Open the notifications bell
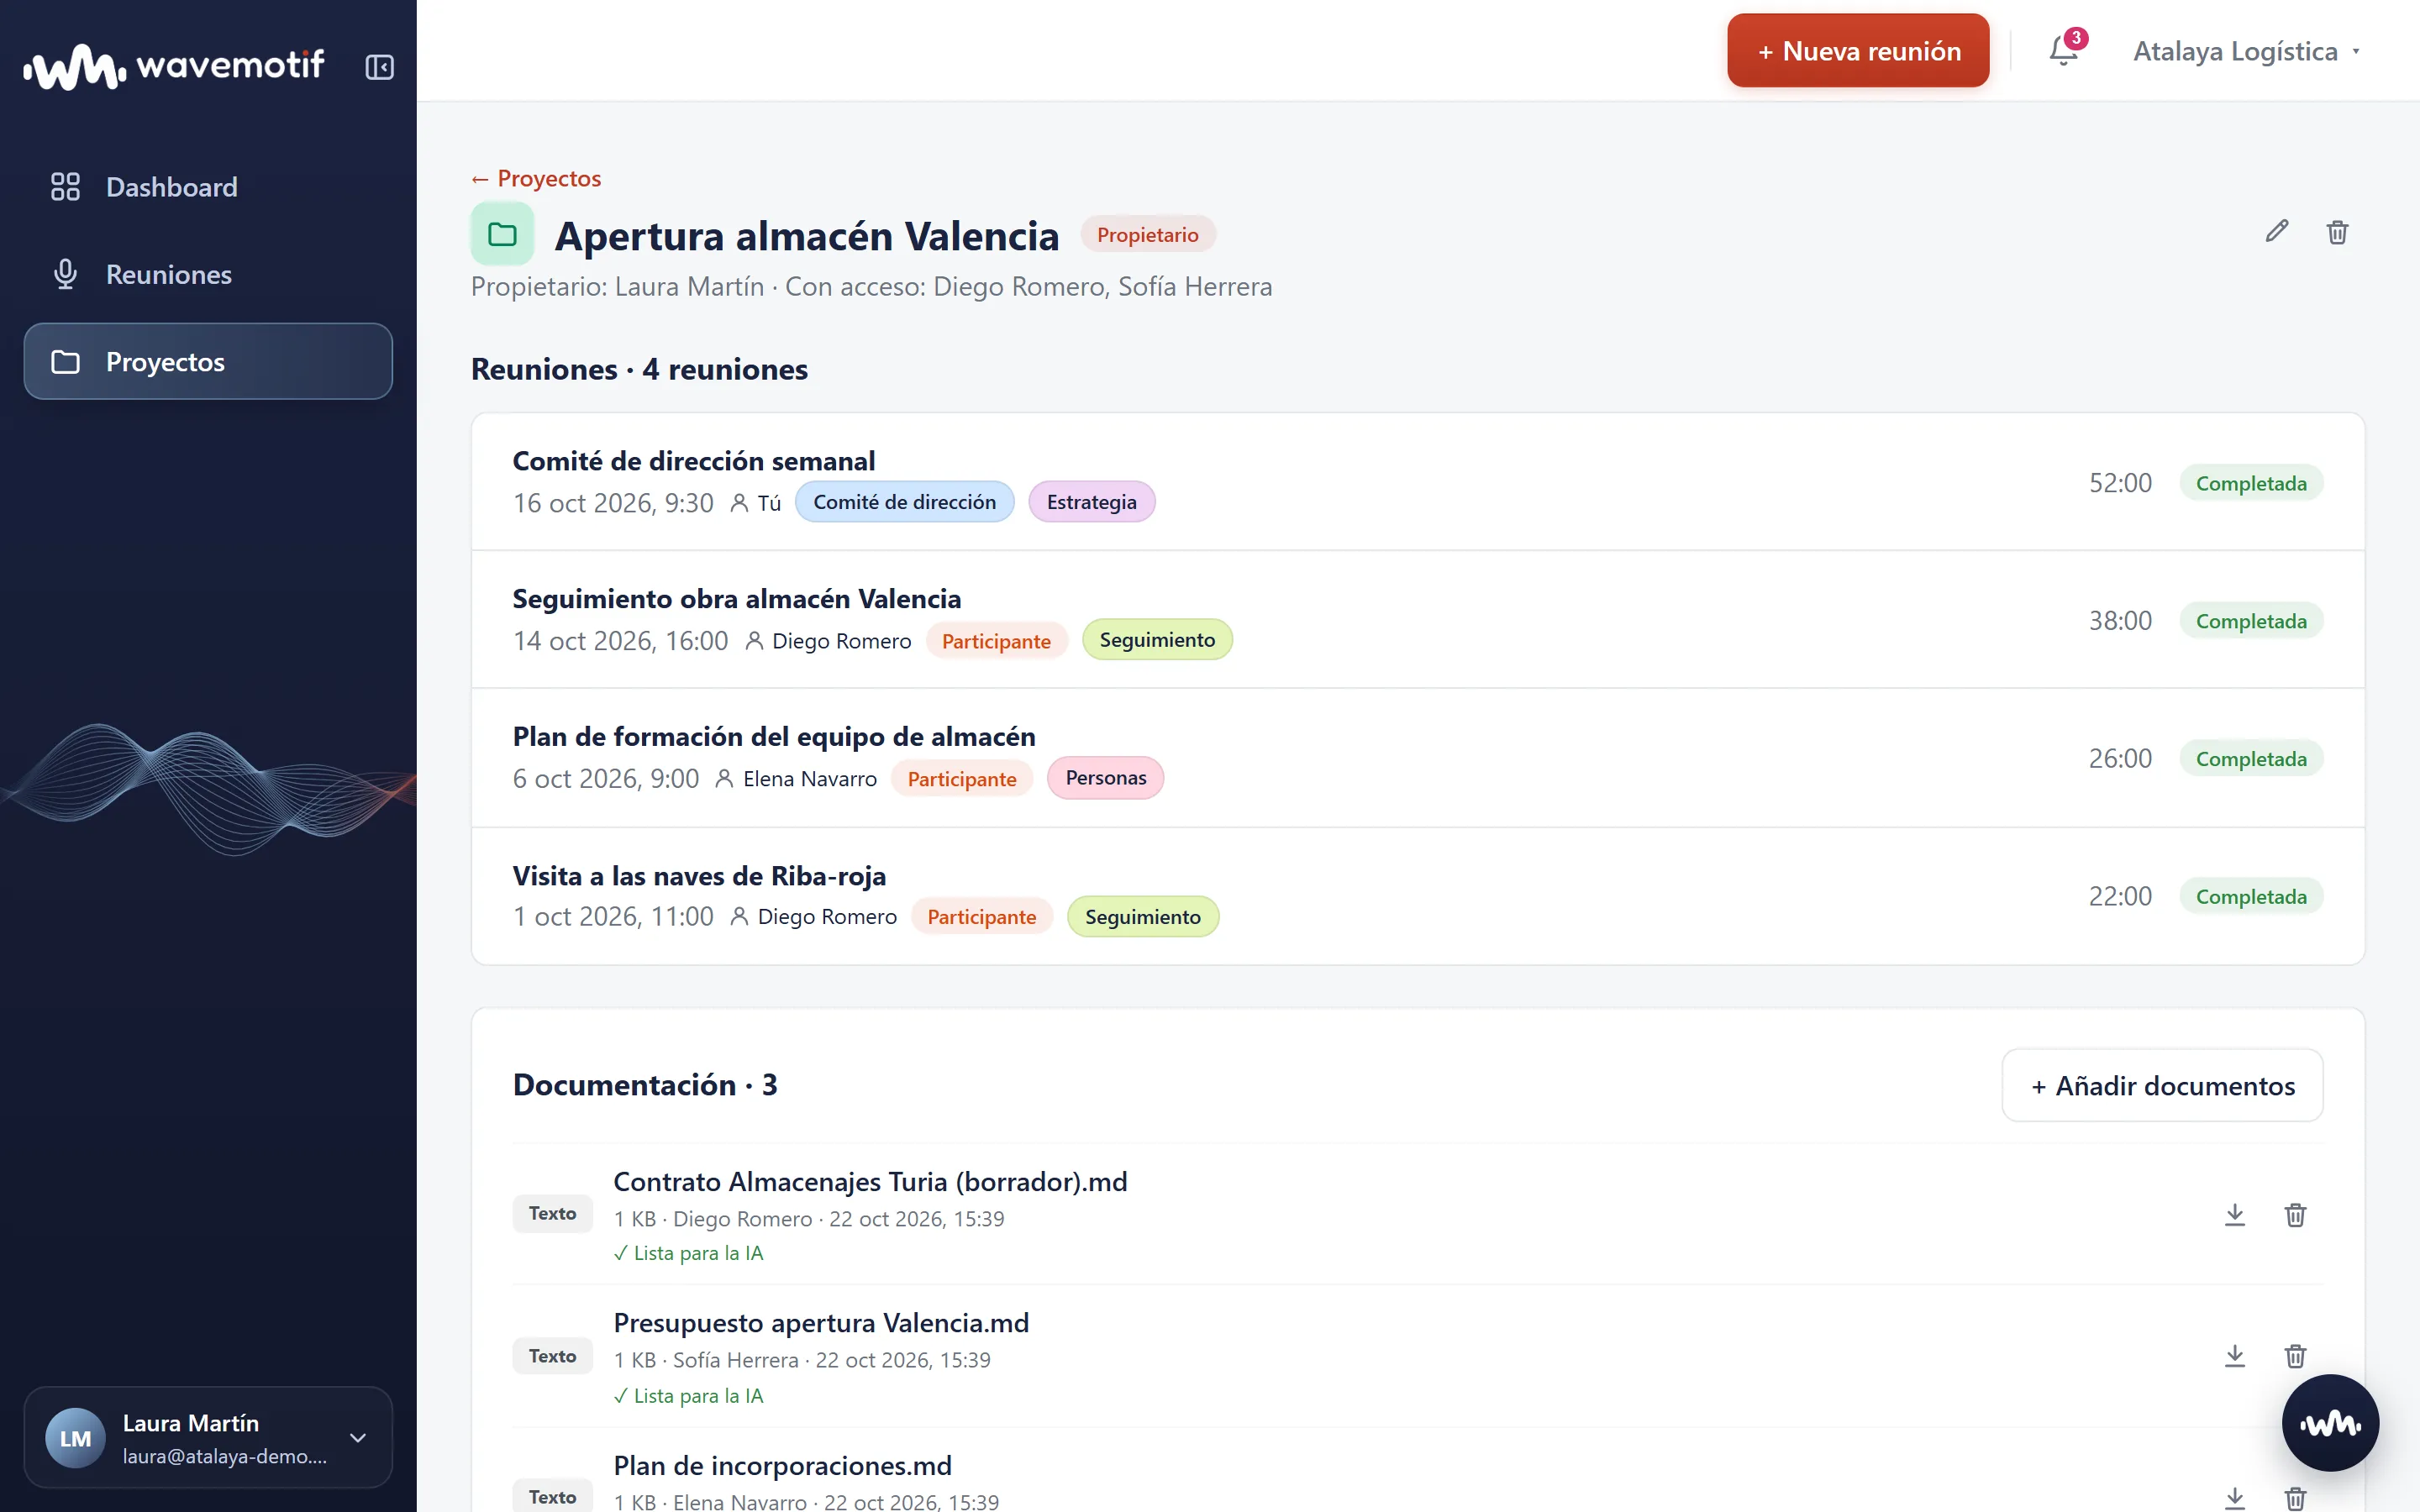 2064,50
